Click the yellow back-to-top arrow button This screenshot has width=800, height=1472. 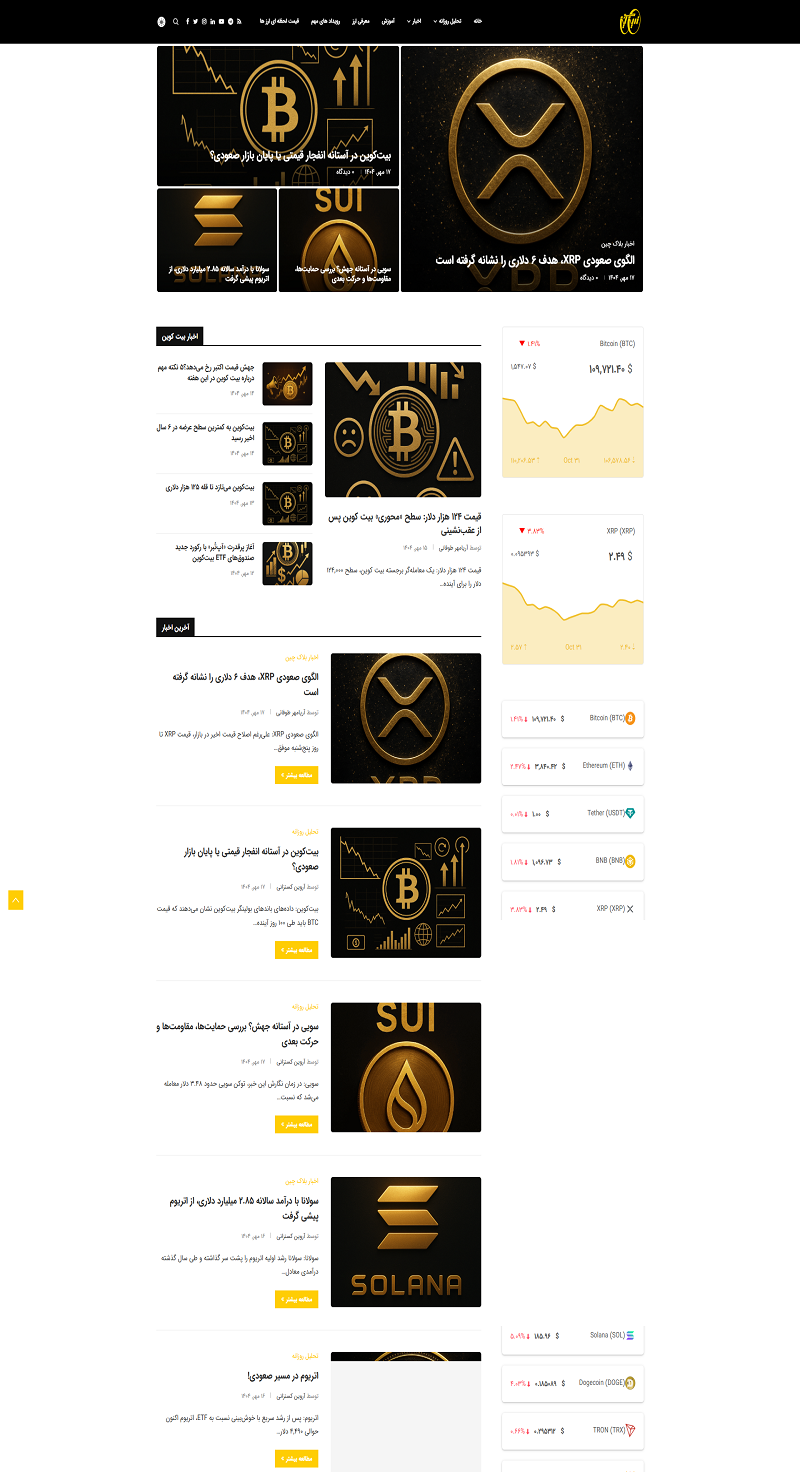click(15, 900)
